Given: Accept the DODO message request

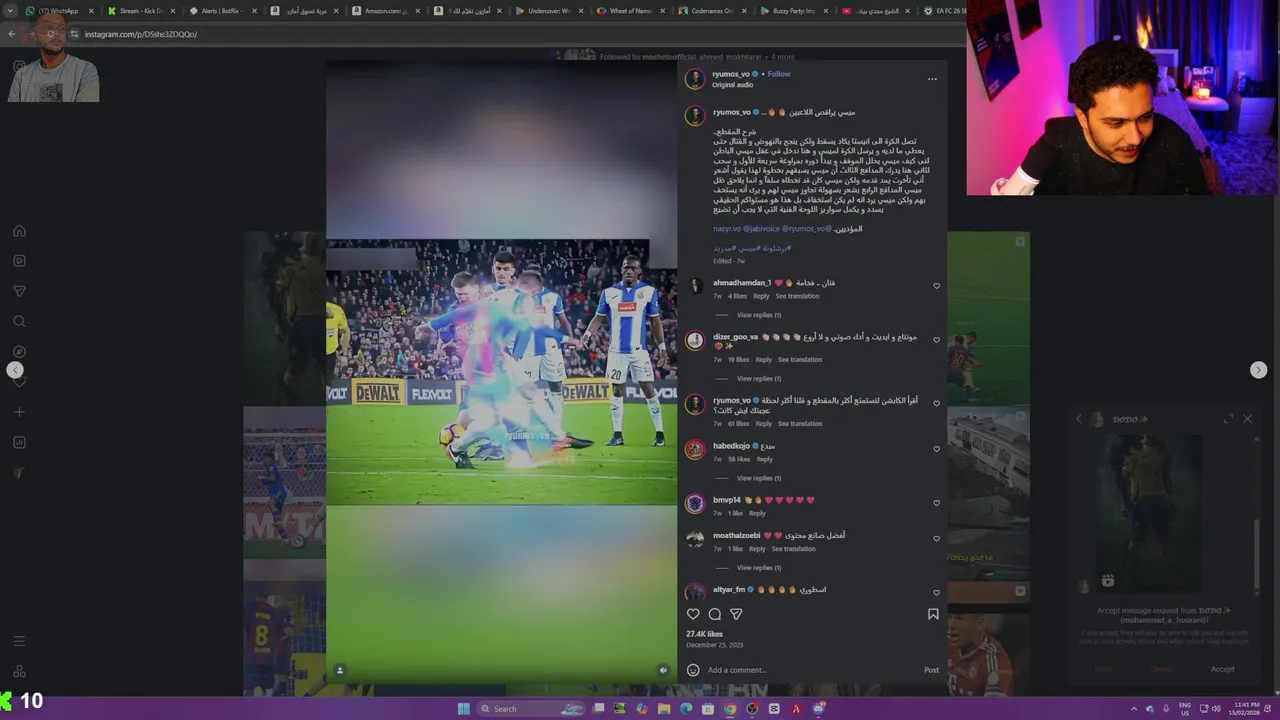Looking at the screenshot, I should click(1222, 669).
